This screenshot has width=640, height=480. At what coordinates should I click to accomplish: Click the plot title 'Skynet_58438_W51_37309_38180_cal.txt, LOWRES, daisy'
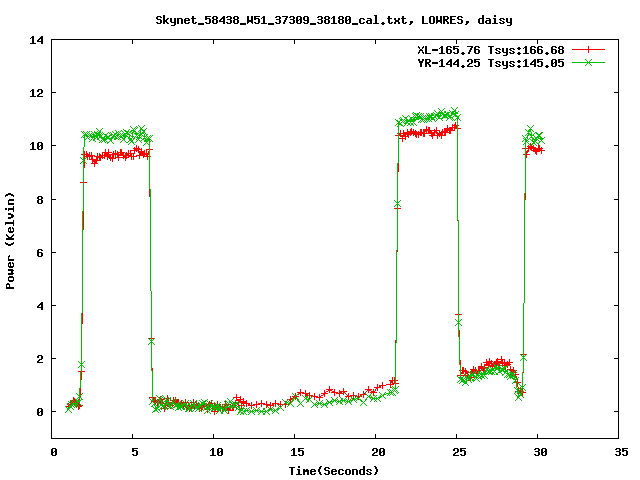click(x=334, y=20)
